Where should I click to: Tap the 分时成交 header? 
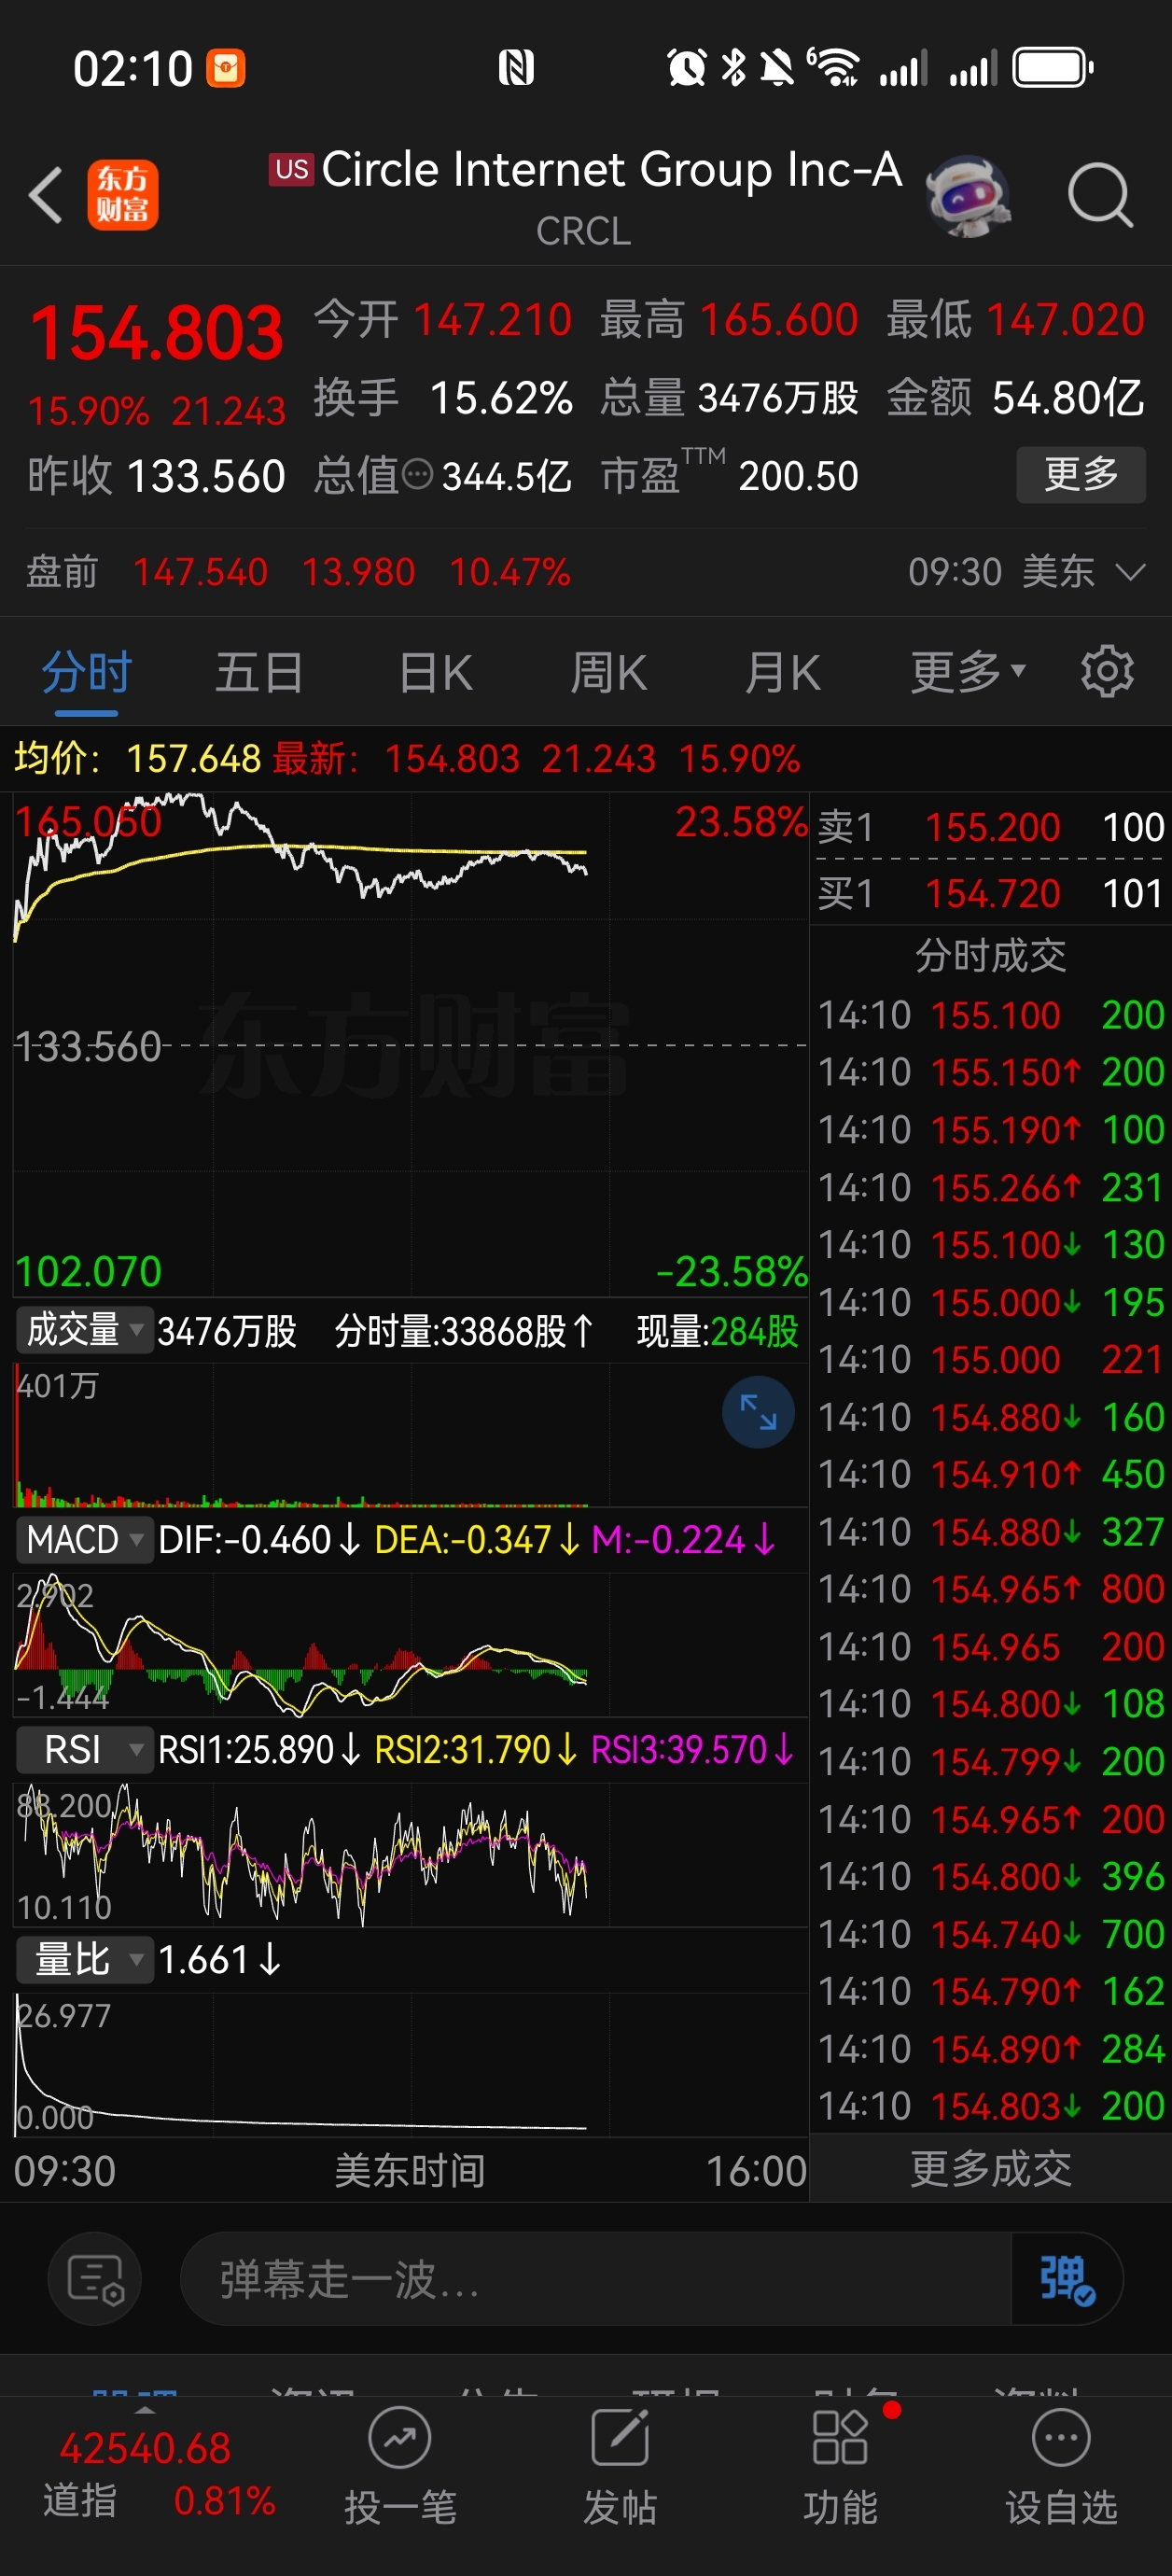coord(990,955)
